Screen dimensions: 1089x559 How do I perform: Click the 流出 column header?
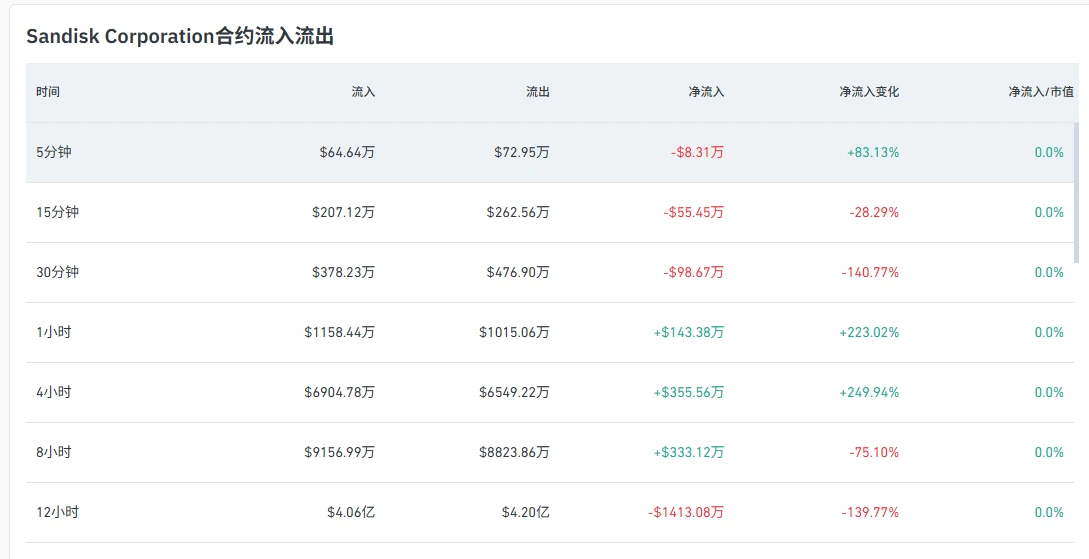[538, 92]
